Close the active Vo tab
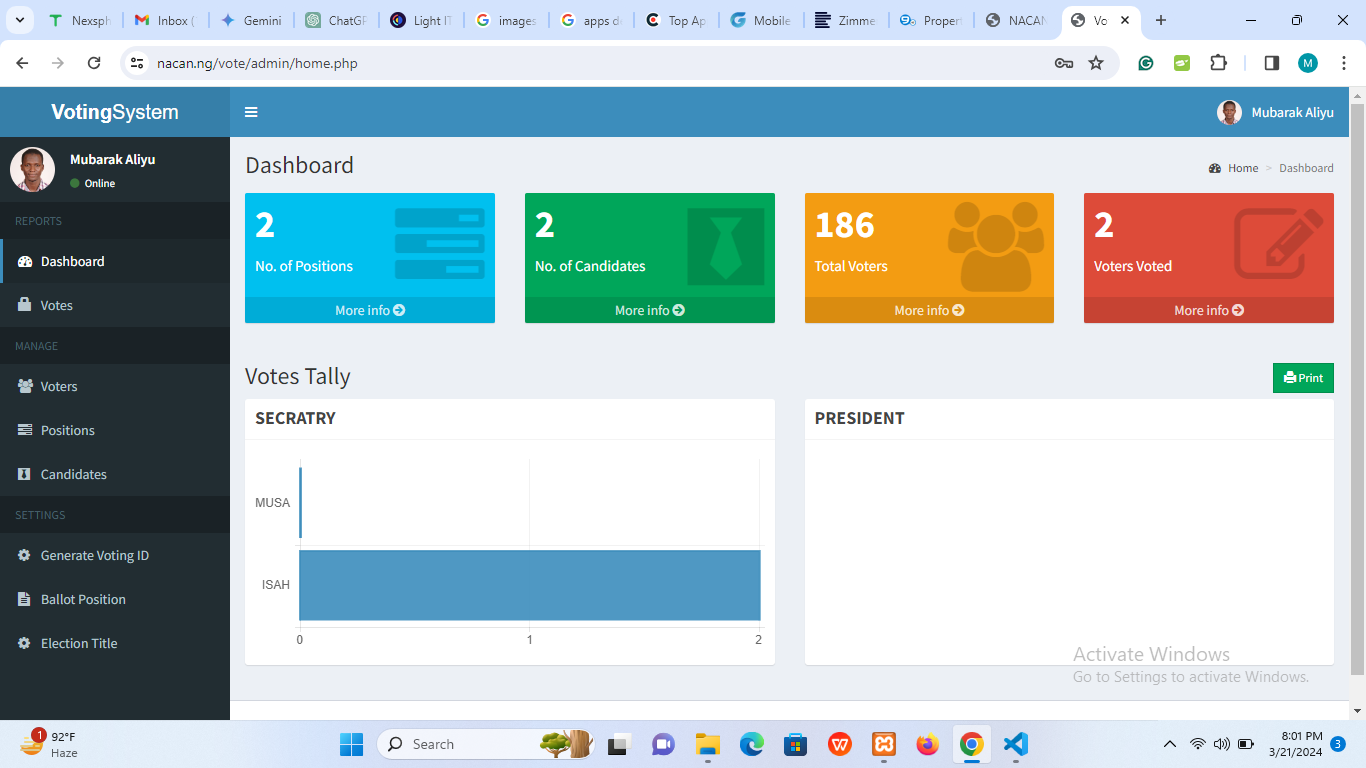 tap(1125, 20)
